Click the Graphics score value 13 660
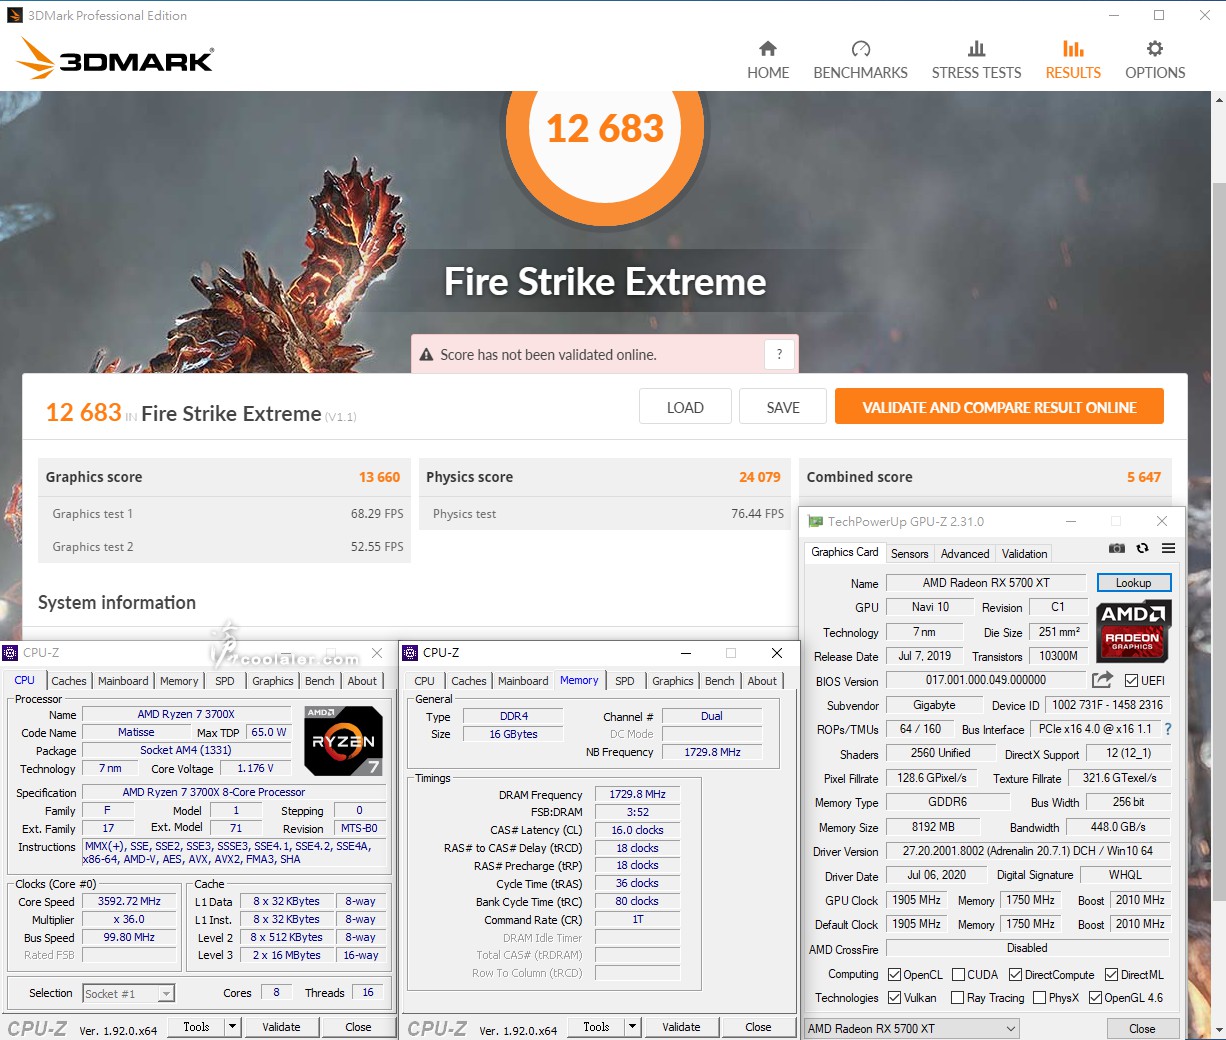This screenshot has width=1226, height=1040. pos(379,477)
